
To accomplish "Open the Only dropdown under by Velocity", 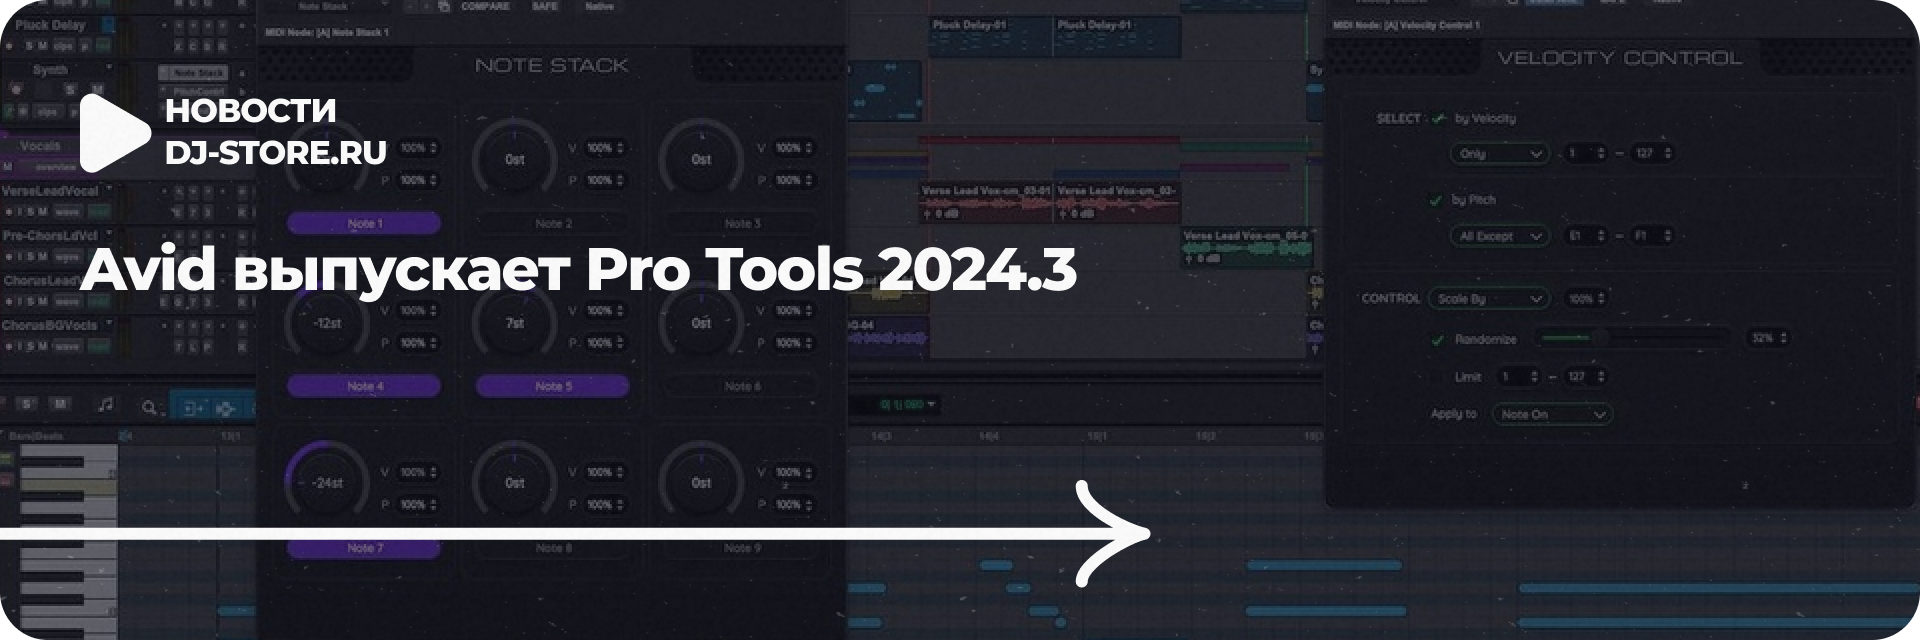I will click(1499, 154).
